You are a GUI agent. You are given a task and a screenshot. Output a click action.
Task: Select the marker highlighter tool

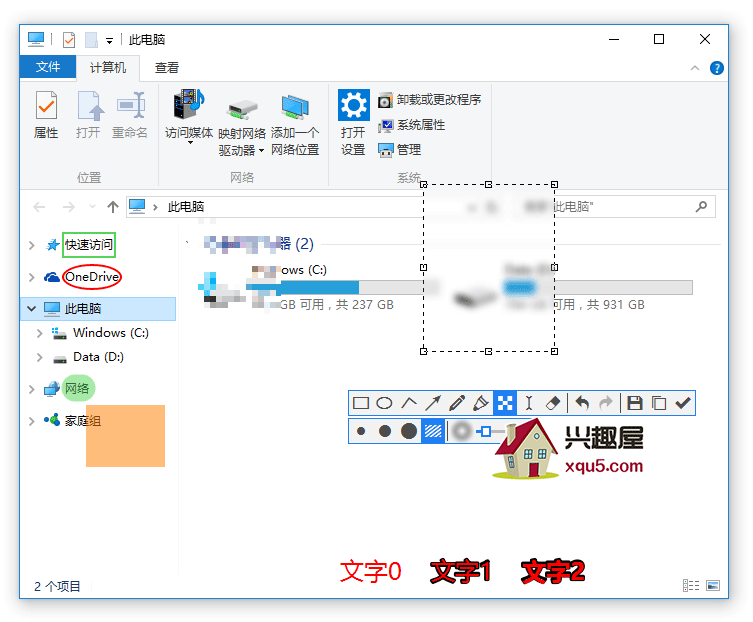(x=481, y=403)
